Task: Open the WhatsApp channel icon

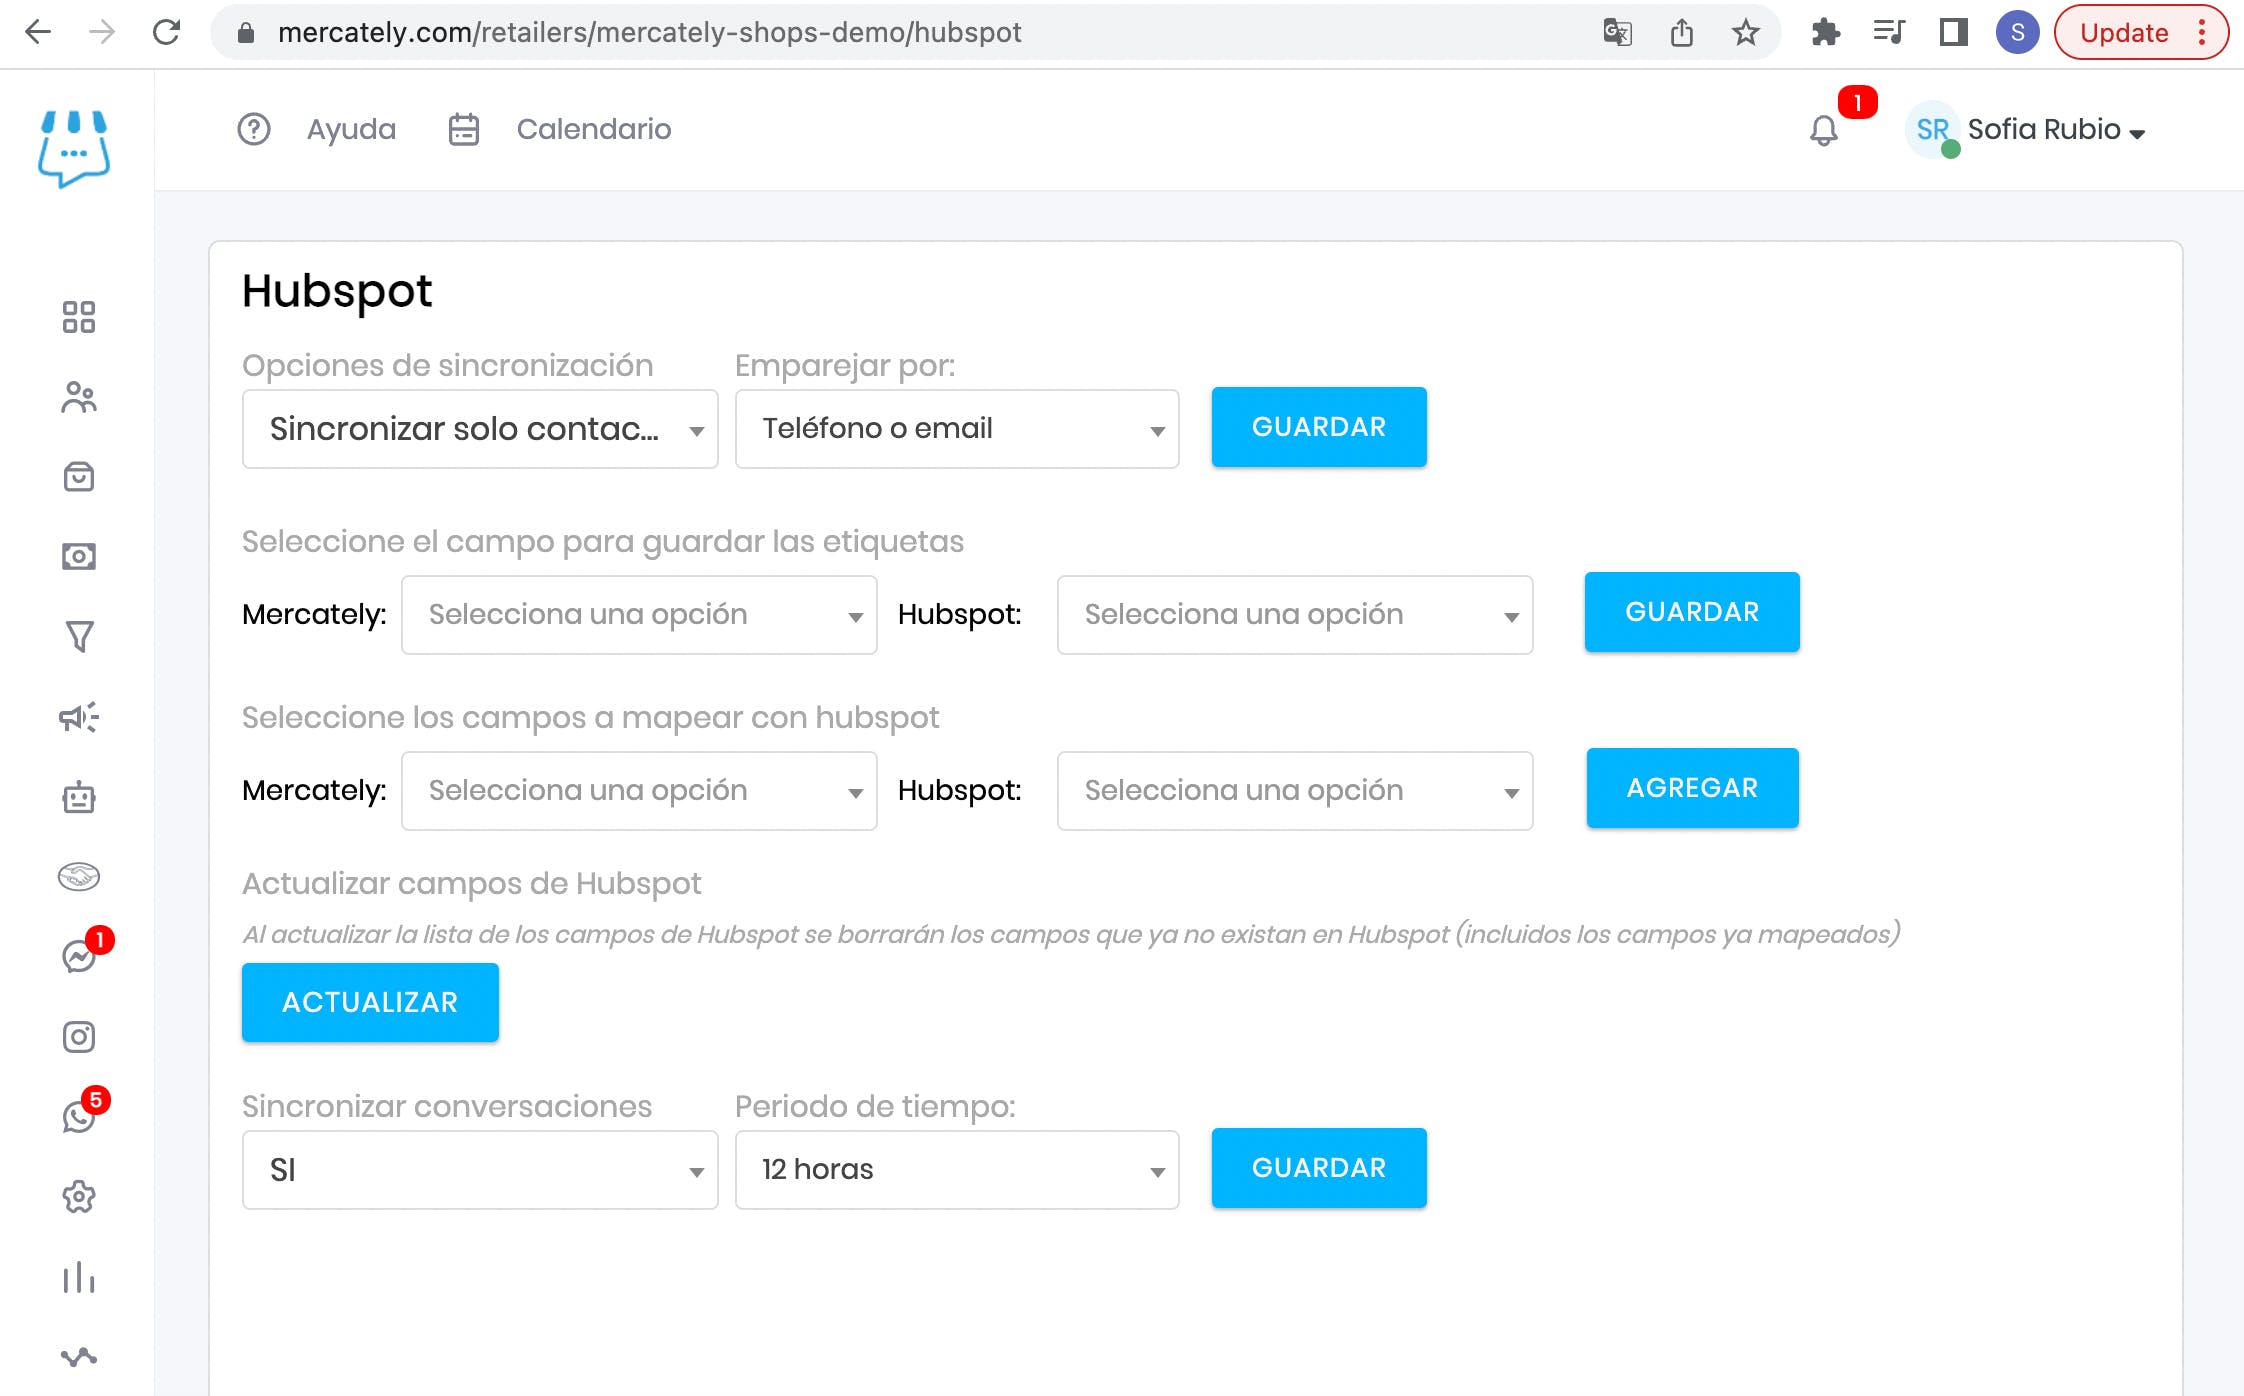Action: (78, 1117)
